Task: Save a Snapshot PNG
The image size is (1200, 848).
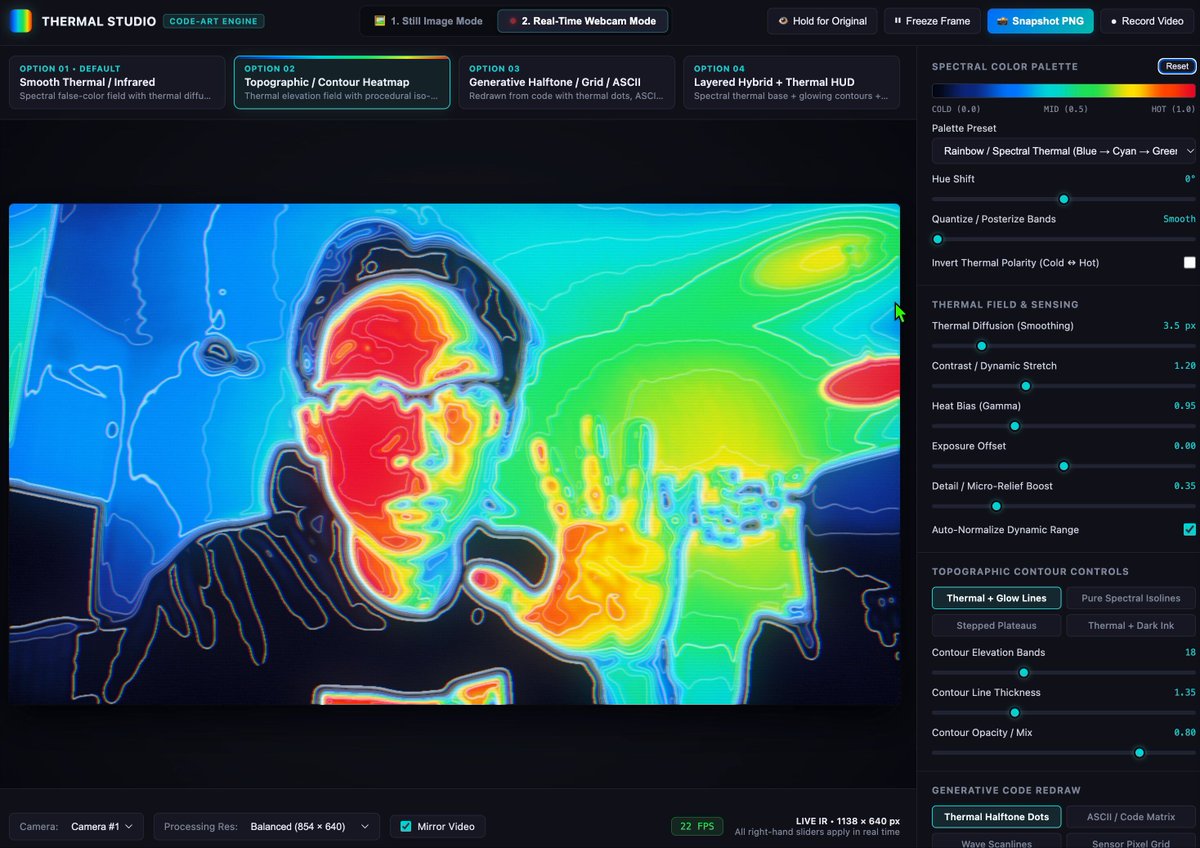Action: (1040, 21)
